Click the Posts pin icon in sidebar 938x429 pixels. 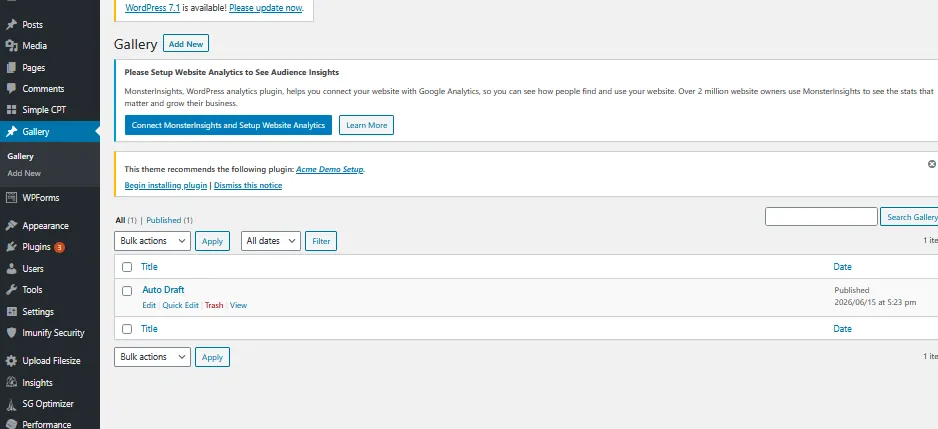[x=11, y=25]
